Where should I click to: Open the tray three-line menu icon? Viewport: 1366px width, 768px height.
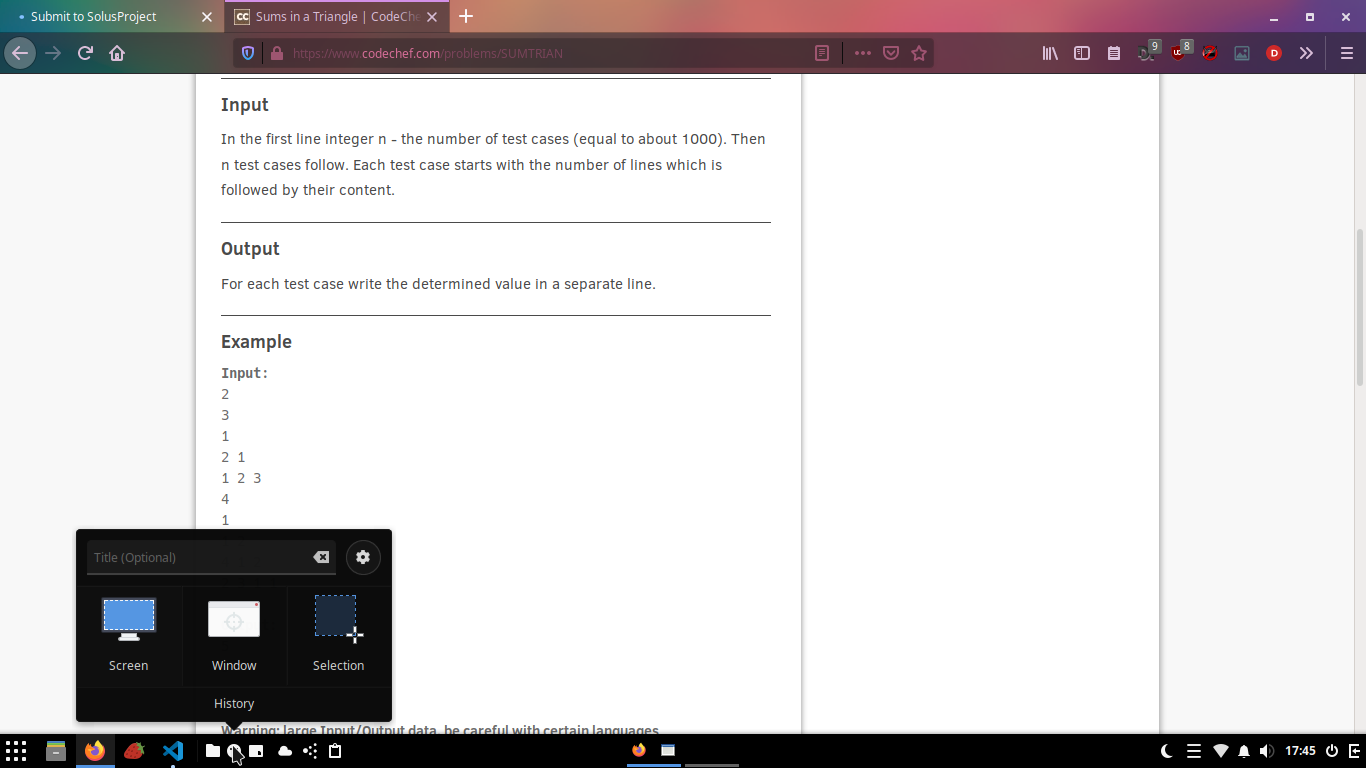tap(1193, 751)
